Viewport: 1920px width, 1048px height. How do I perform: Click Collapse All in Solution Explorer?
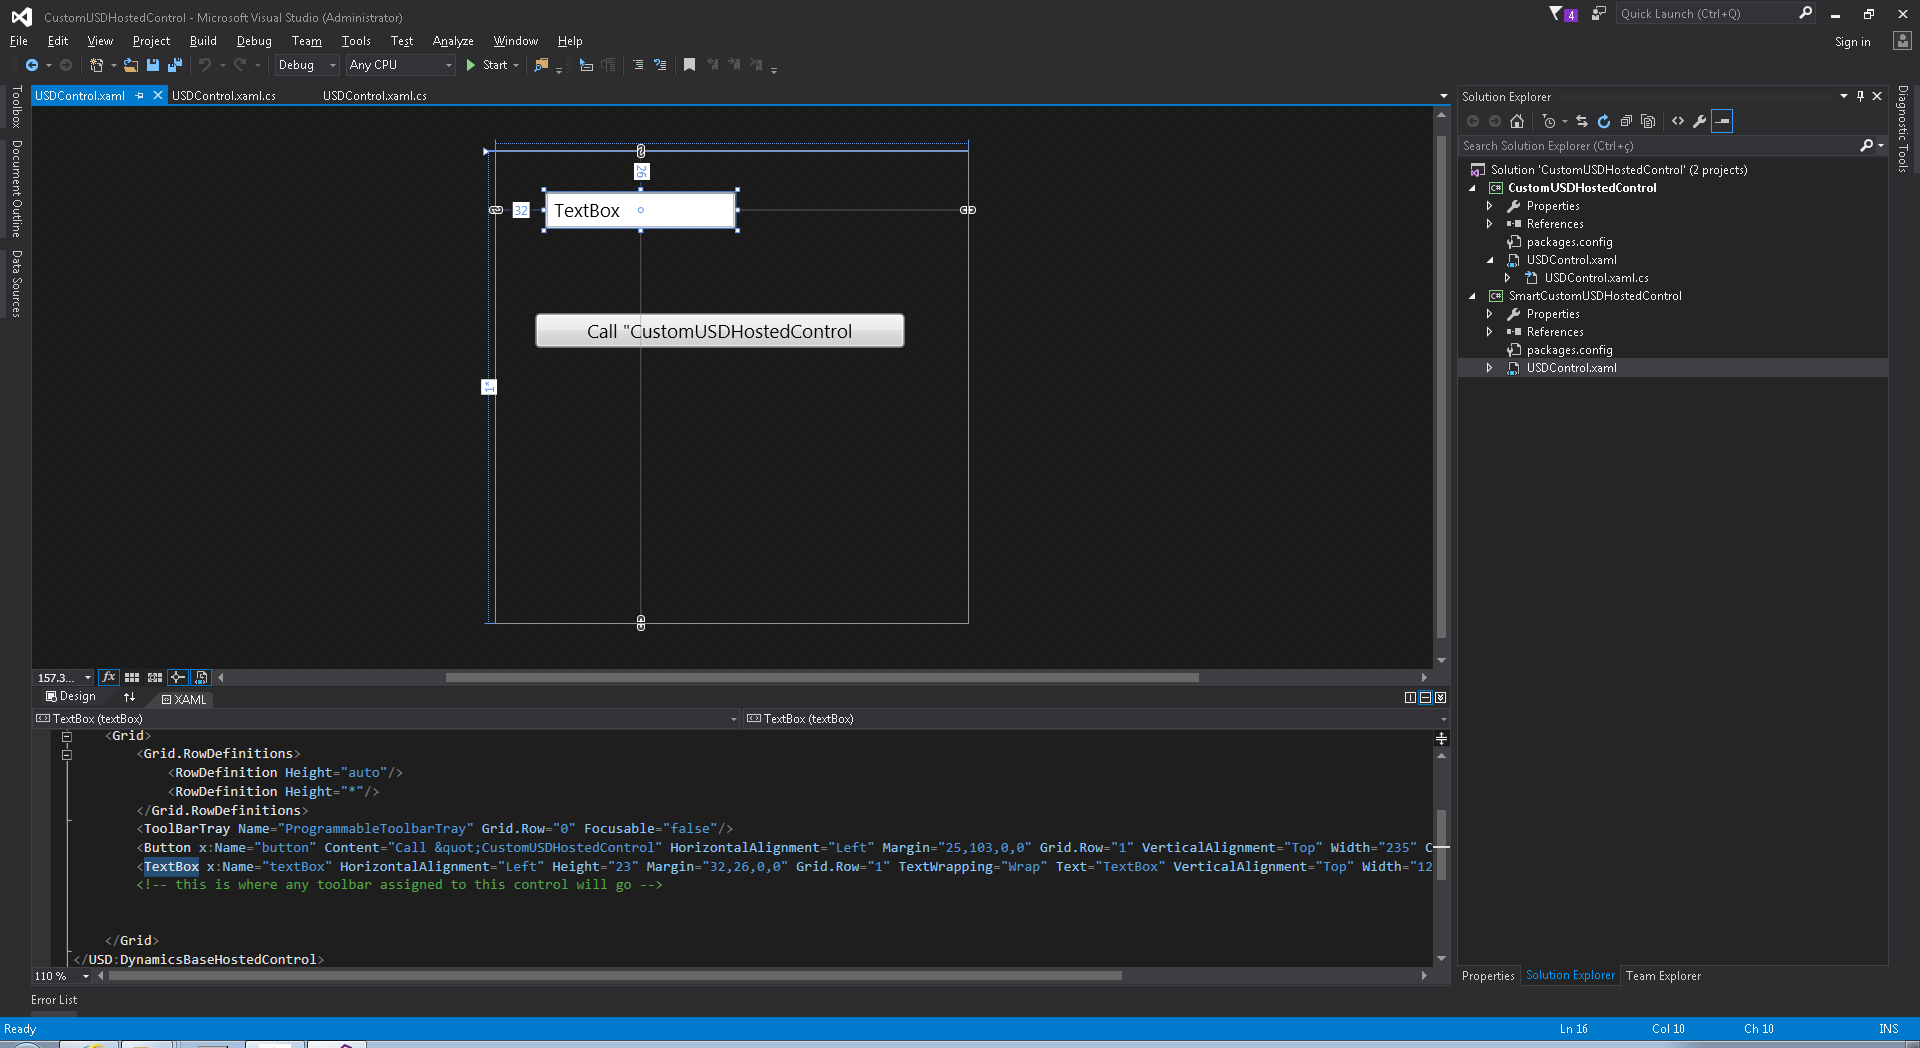point(1626,121)
